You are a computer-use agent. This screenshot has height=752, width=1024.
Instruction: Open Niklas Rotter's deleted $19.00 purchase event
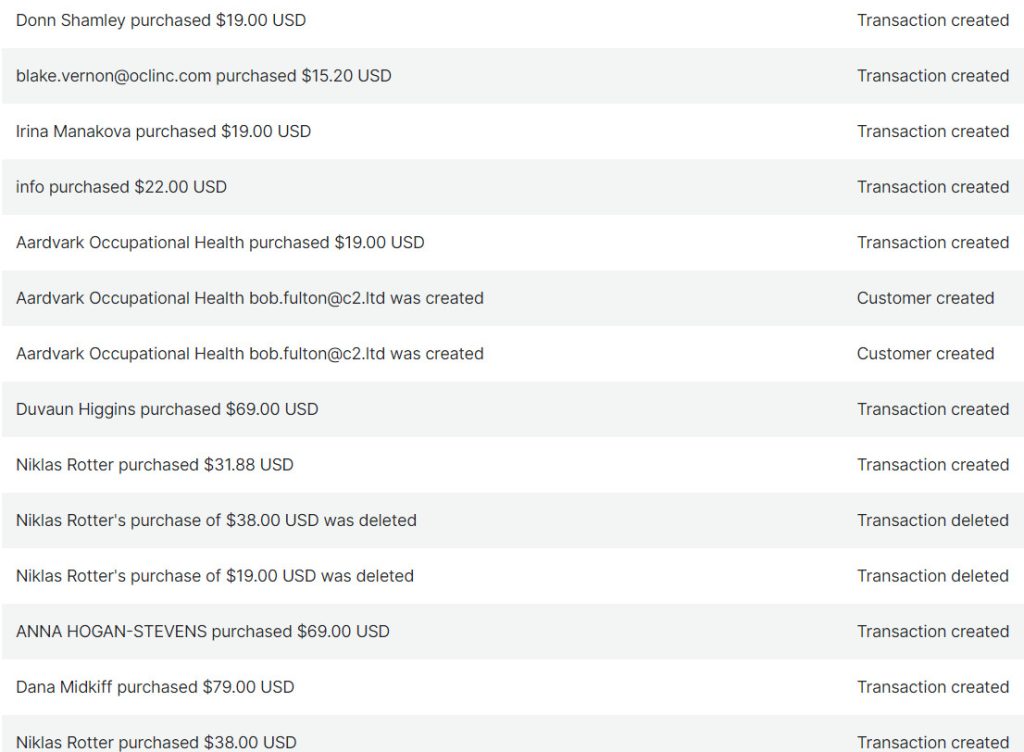pos(215,576)
